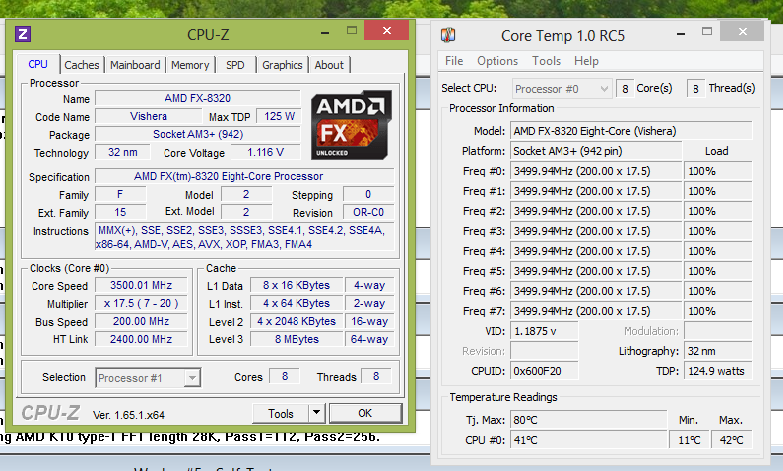The height and width of the screenshot is (471, 783).
Task: Expand the Select CPU Processor #0 dropdown
Action: coord(561,89)
